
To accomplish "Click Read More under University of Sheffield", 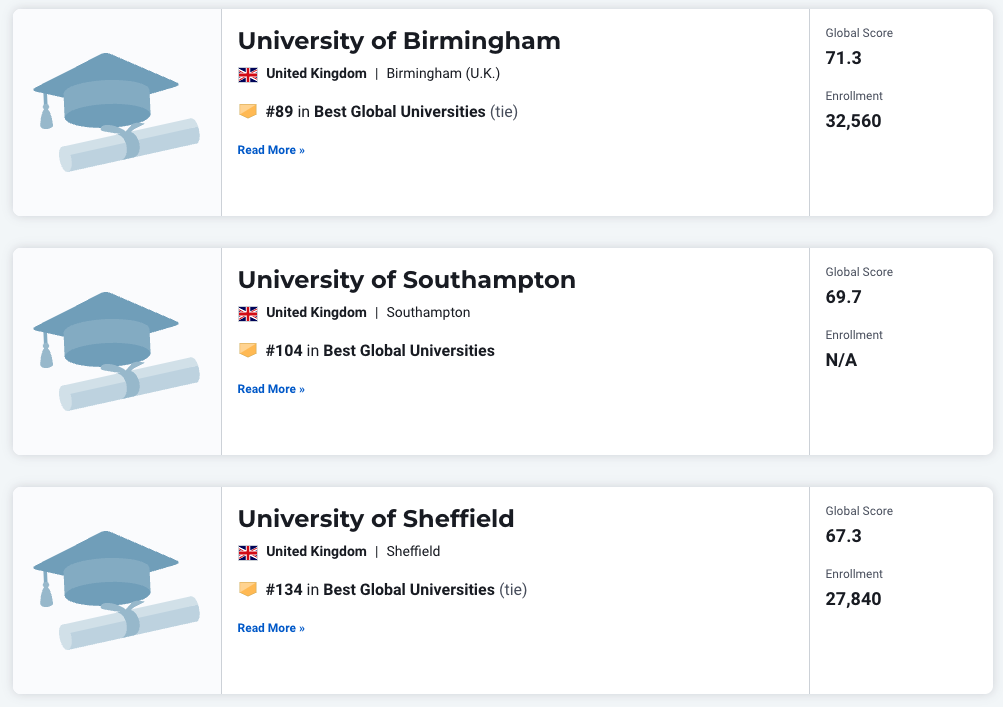I will click(271, 628).
